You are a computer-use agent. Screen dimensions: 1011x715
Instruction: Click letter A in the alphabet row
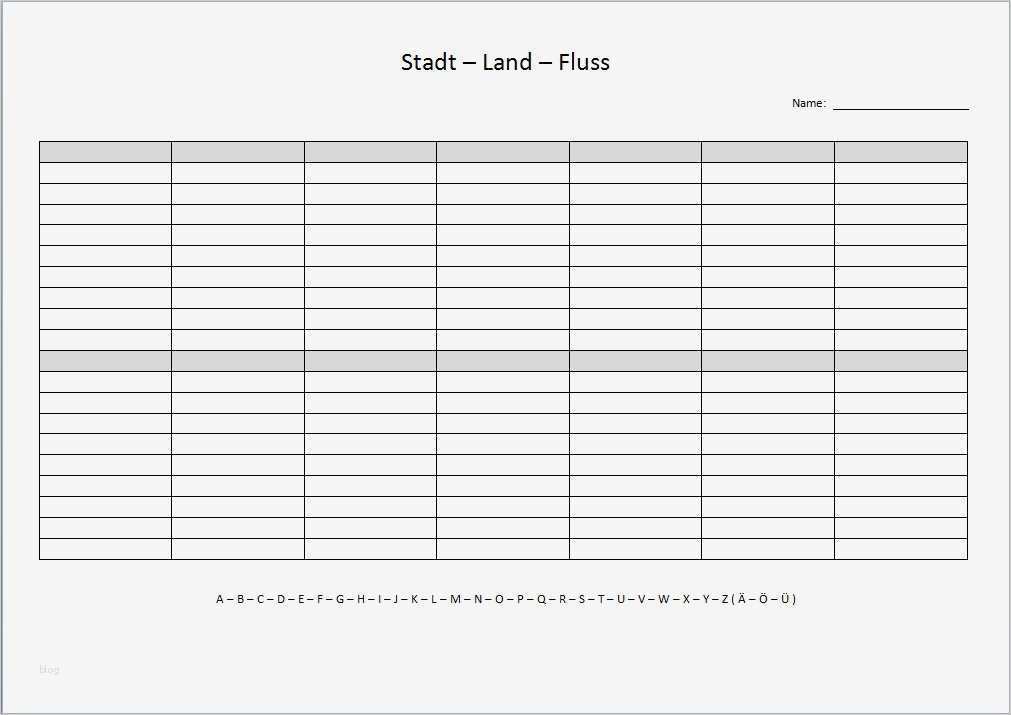coord(220,599)
